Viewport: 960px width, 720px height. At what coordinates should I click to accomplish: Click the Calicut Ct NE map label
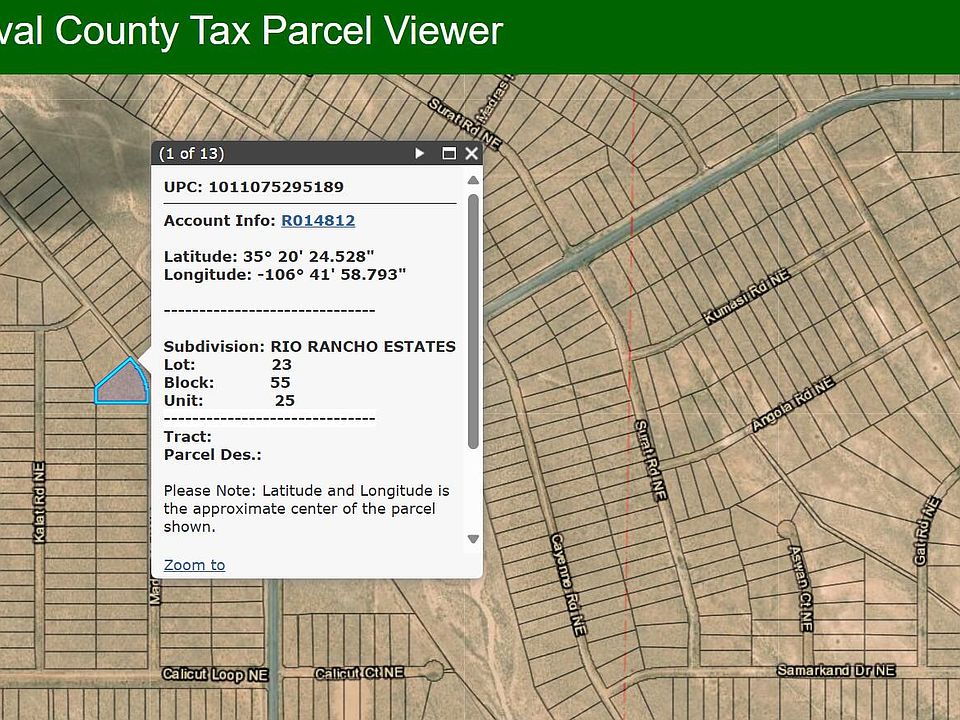[x=359, y=673]
